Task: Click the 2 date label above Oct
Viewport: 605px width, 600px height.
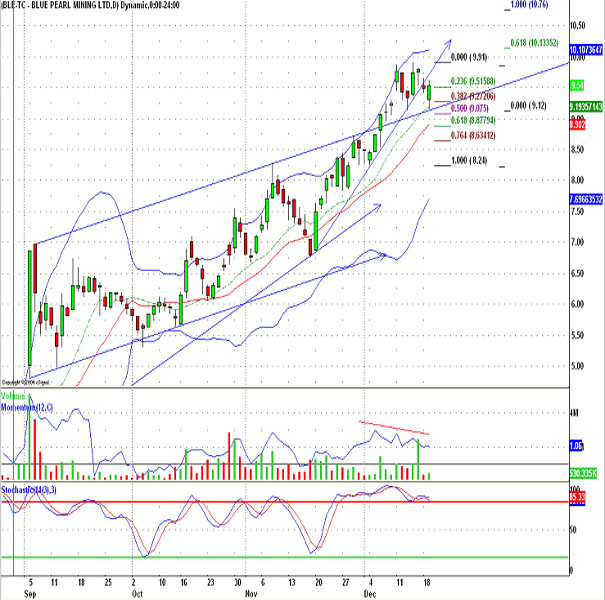Action: [x=134, y=582]
